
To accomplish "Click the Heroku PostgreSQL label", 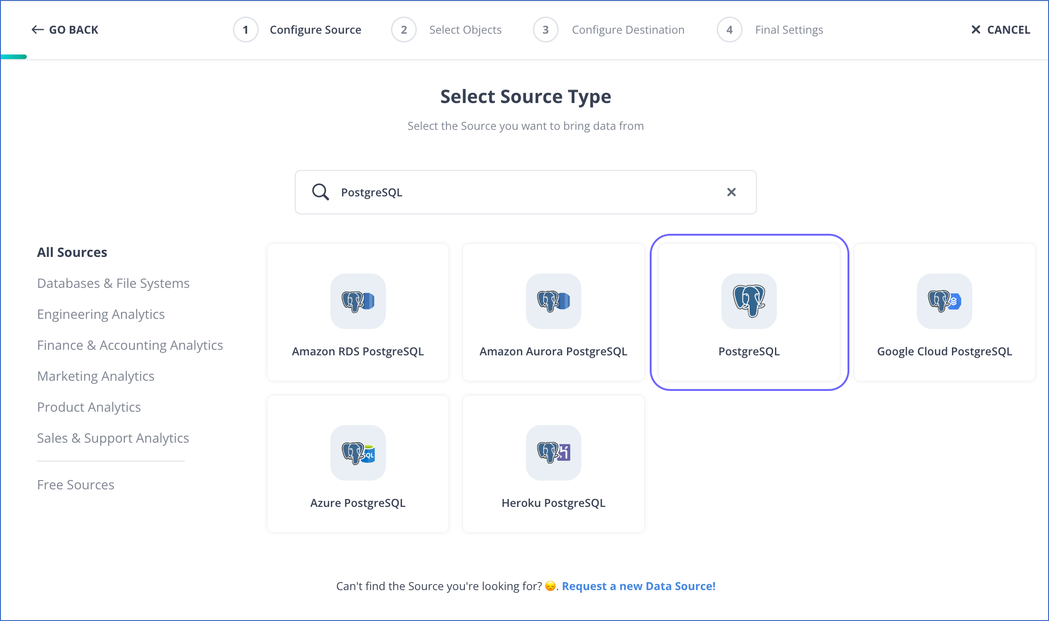I will [553, 503].
